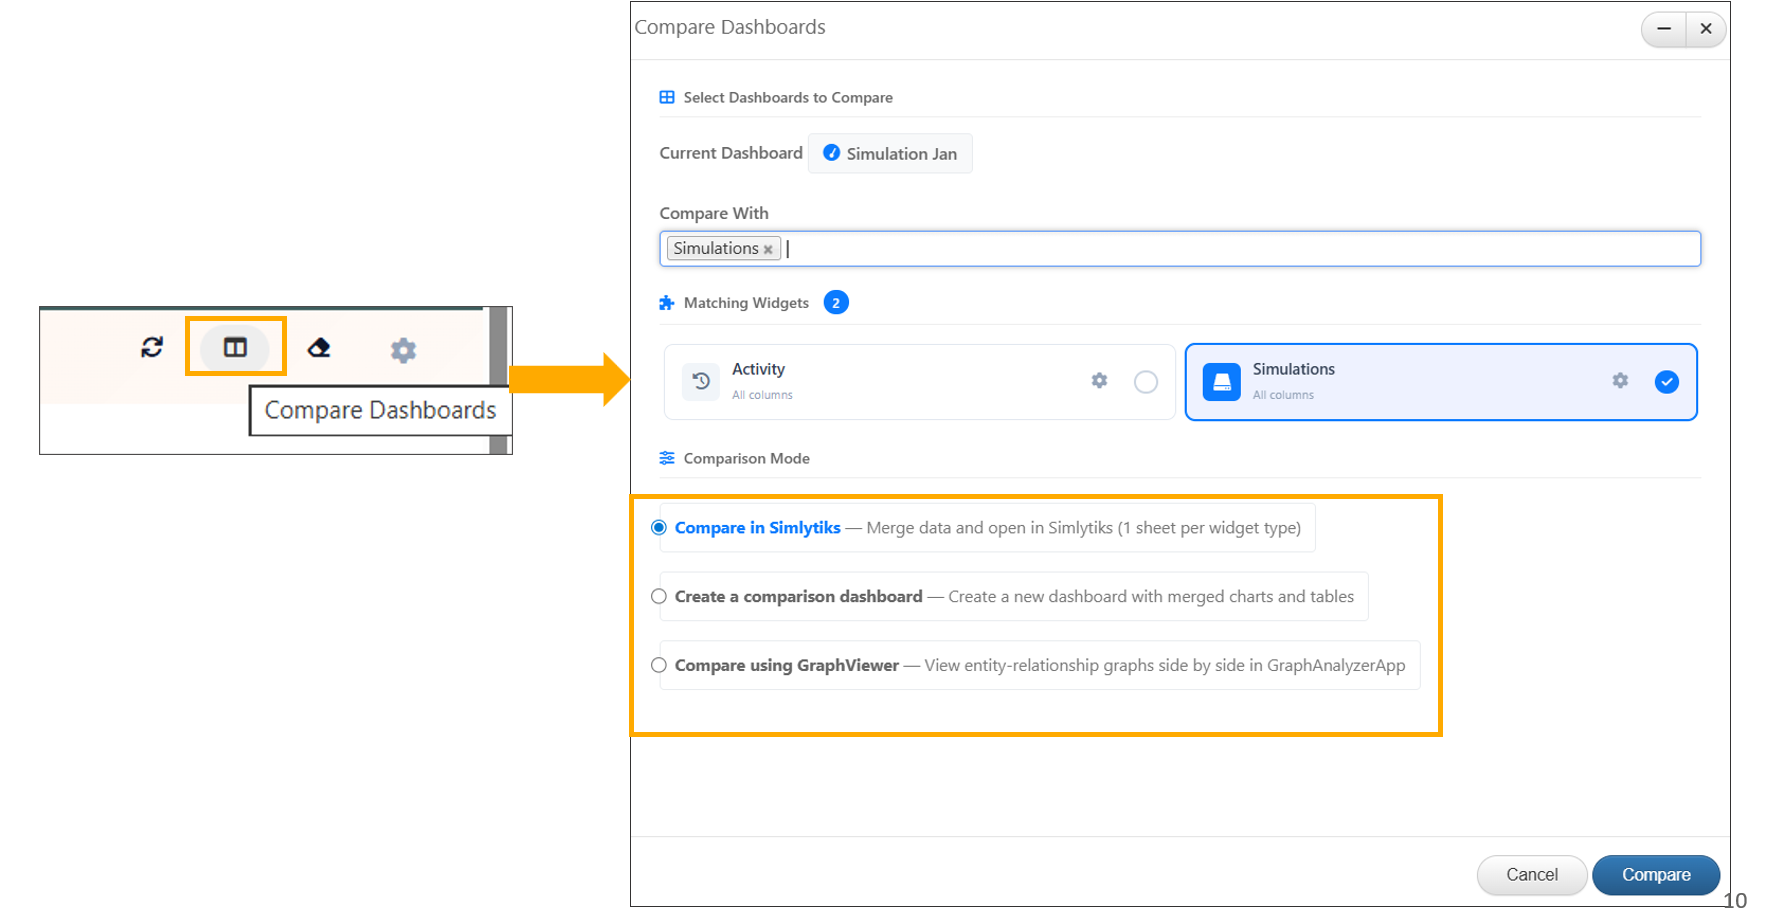Click the Activity widget history icon
Viewport: 1780px width, 911px height.
701,382
